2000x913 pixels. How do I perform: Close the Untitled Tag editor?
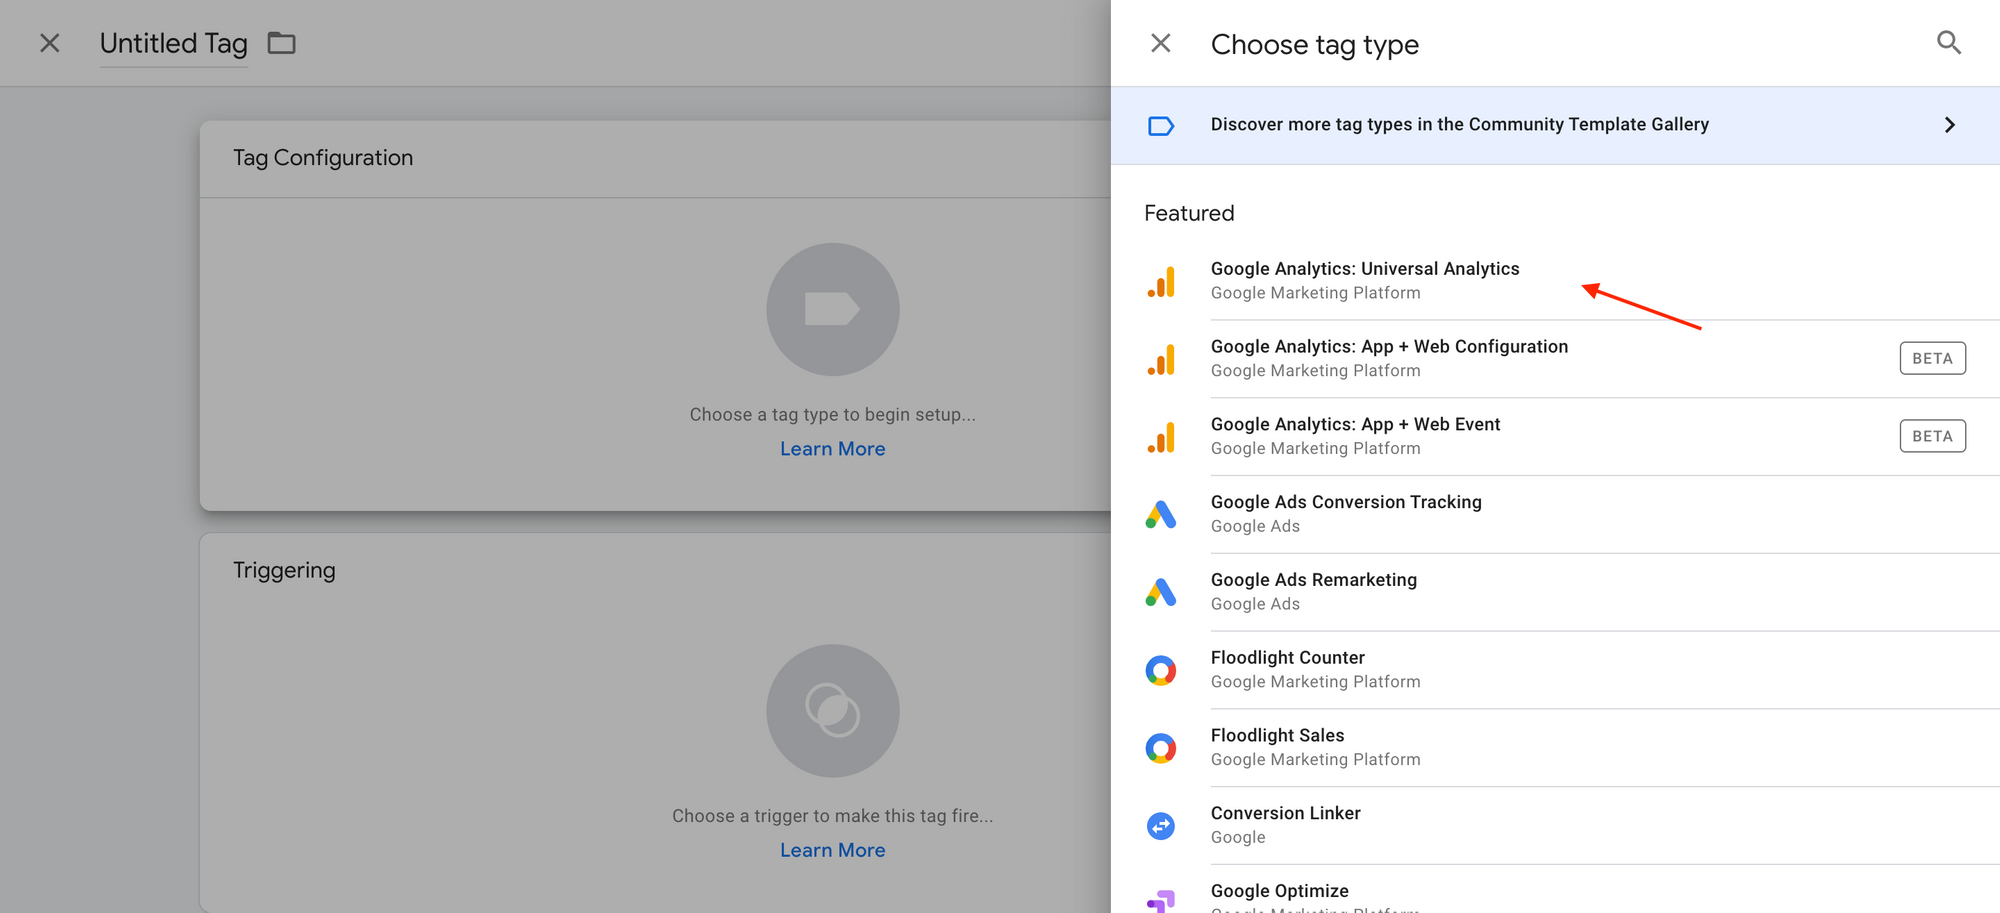[49, 43]
